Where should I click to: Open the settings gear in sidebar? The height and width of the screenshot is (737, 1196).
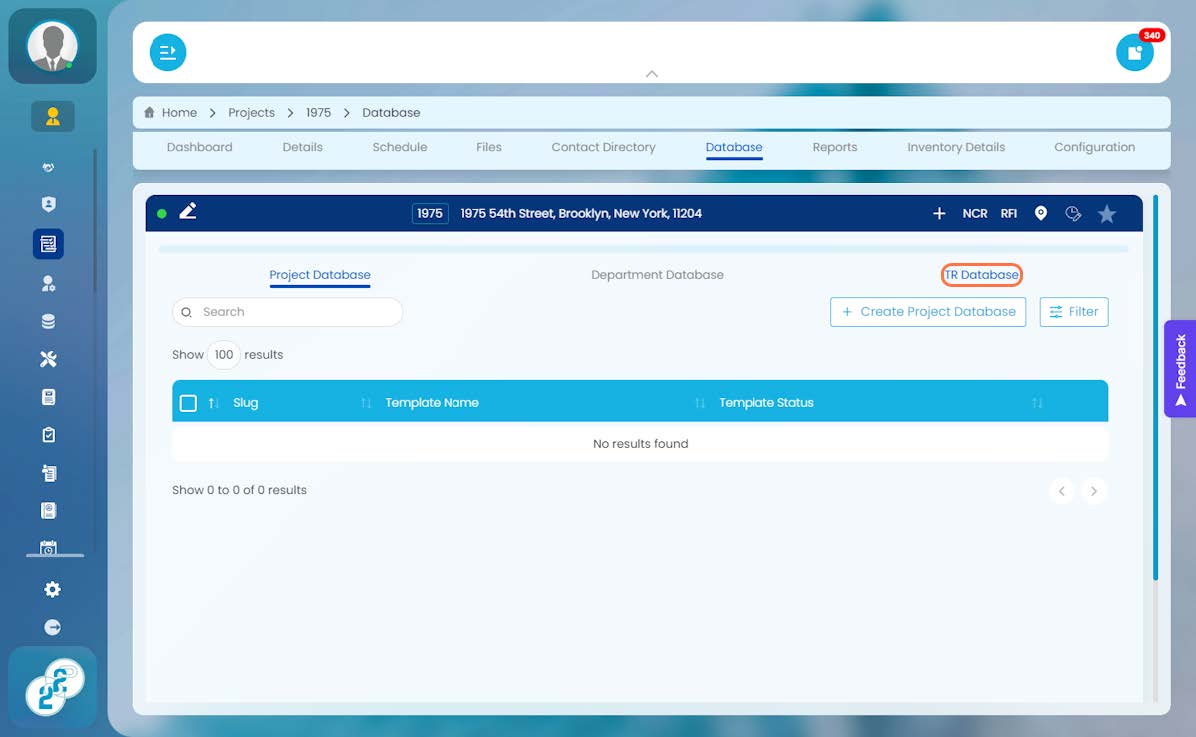click(x=52, y=589)
